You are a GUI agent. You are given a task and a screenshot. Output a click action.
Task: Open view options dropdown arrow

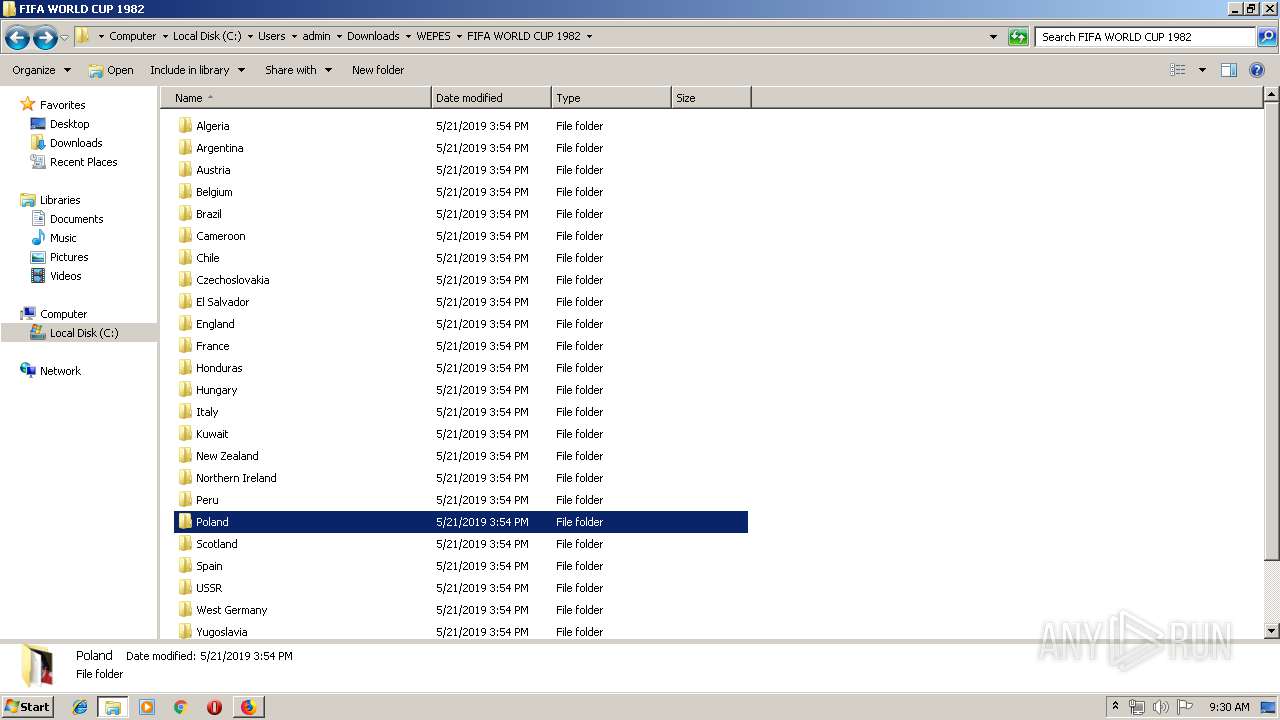point(1202,70)
